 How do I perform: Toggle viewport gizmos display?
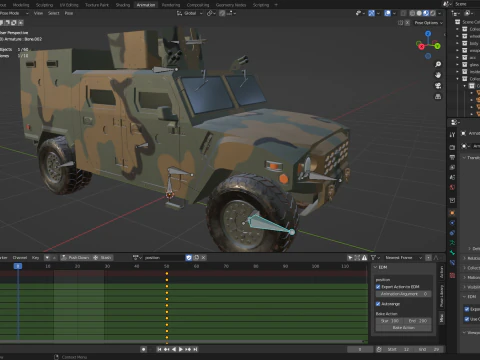(x=372, y=13)
